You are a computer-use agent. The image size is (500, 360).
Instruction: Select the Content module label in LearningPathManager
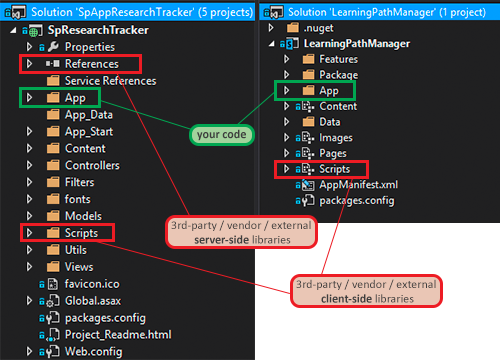[338, 106]
